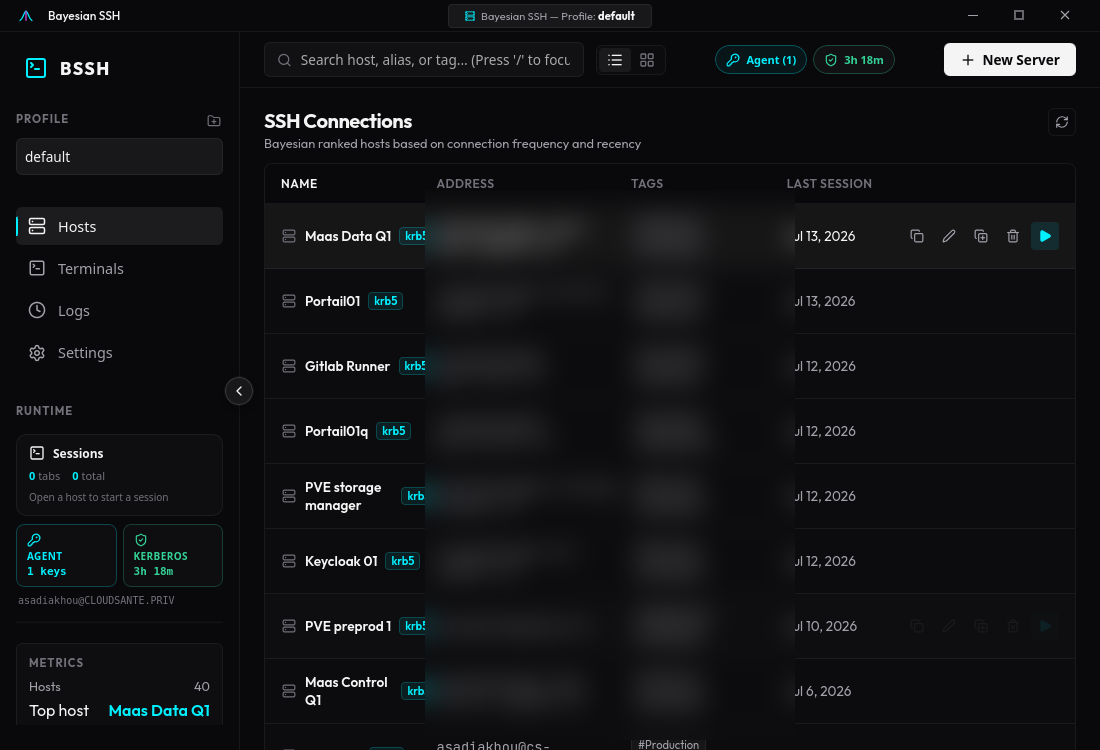This screenshot has width=1100, height=750.
Task: Edit the Maas Data Q1 host
Action: [x=948, y=236]
